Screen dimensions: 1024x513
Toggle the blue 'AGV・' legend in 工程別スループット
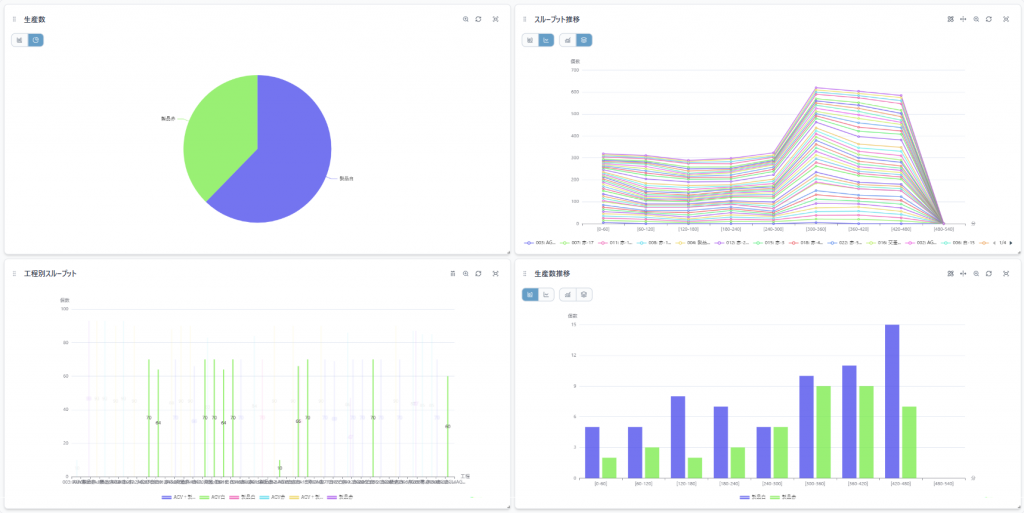178,497
